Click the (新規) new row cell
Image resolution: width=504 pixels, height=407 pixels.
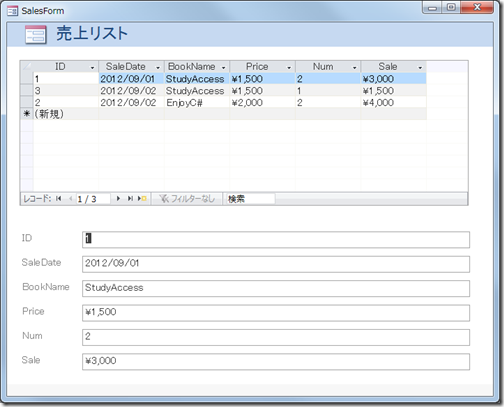click(66, 114)
